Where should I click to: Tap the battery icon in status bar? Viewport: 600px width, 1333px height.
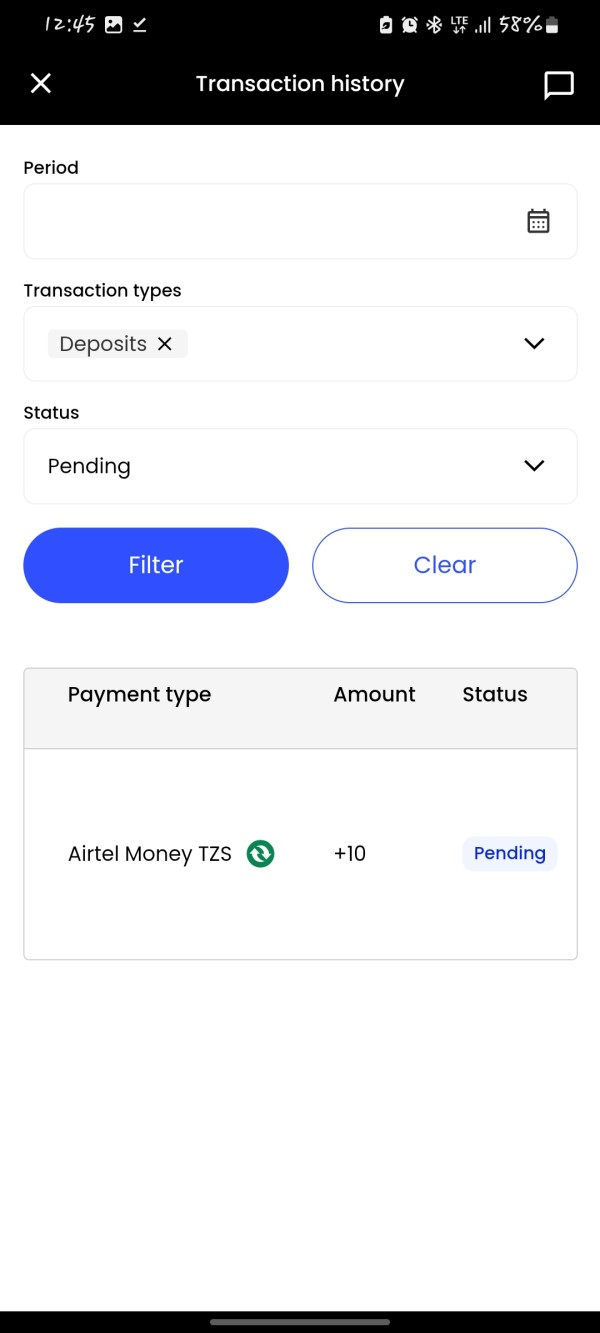click(x=553, y=25)
